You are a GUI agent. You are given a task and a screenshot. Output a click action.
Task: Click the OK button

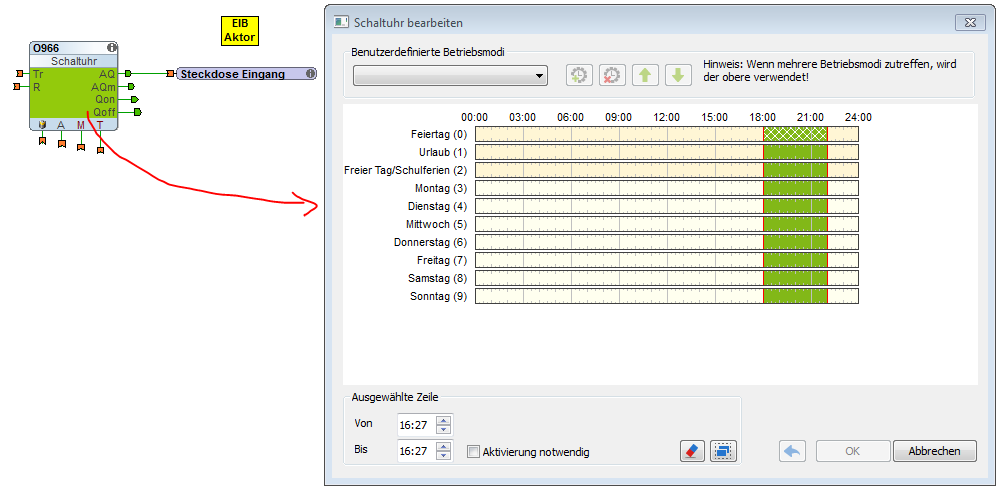click(x=852, y=451)
